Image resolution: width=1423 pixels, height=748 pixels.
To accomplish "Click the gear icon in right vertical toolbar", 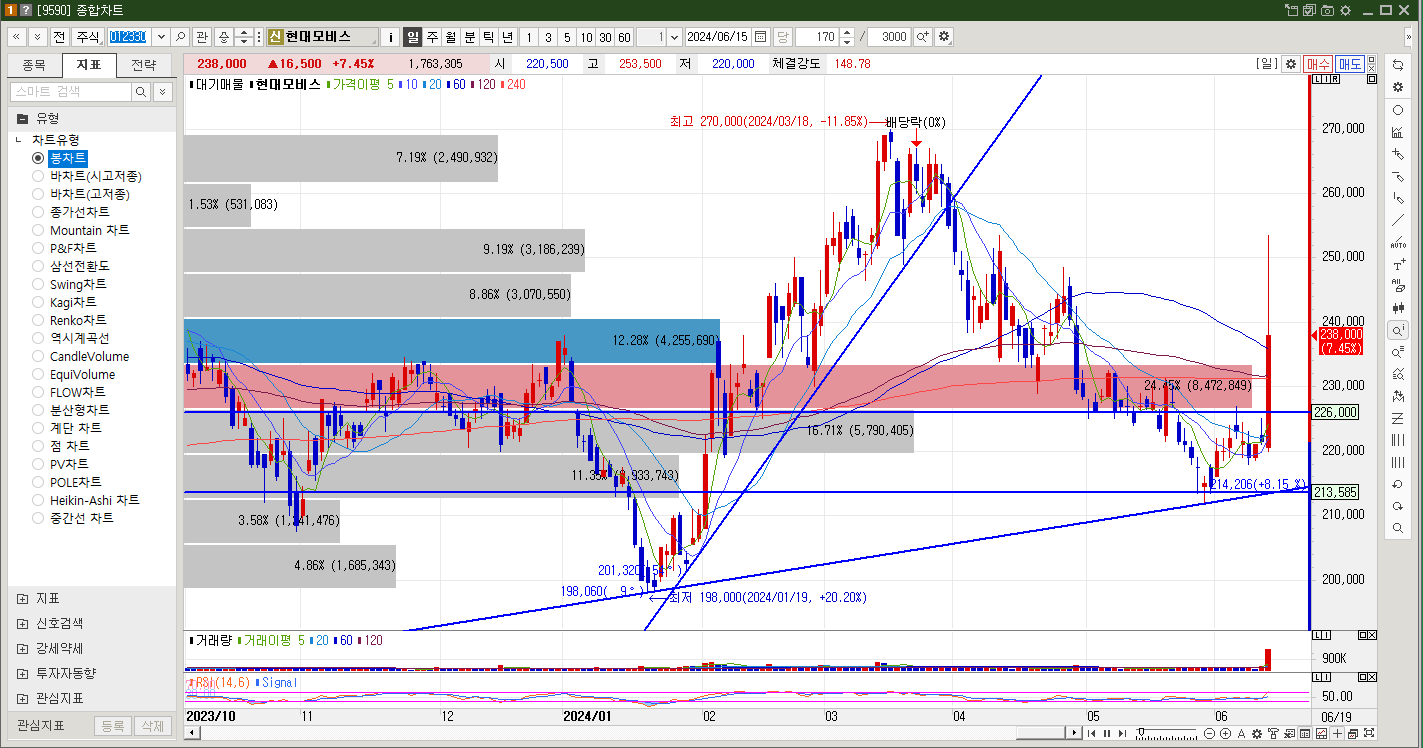I will point(1398,87).
